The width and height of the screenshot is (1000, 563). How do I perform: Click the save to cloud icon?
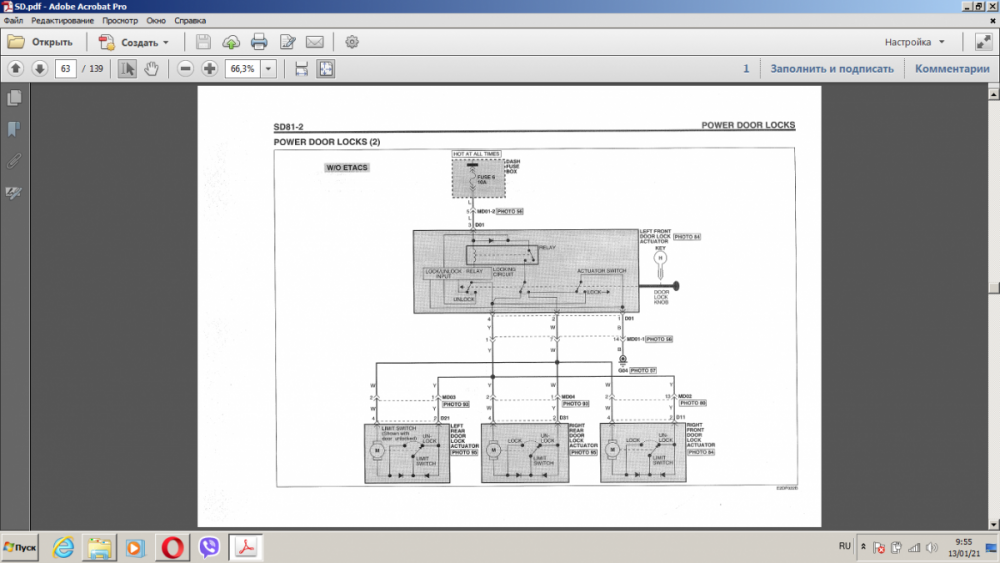[x=231, y=42]
